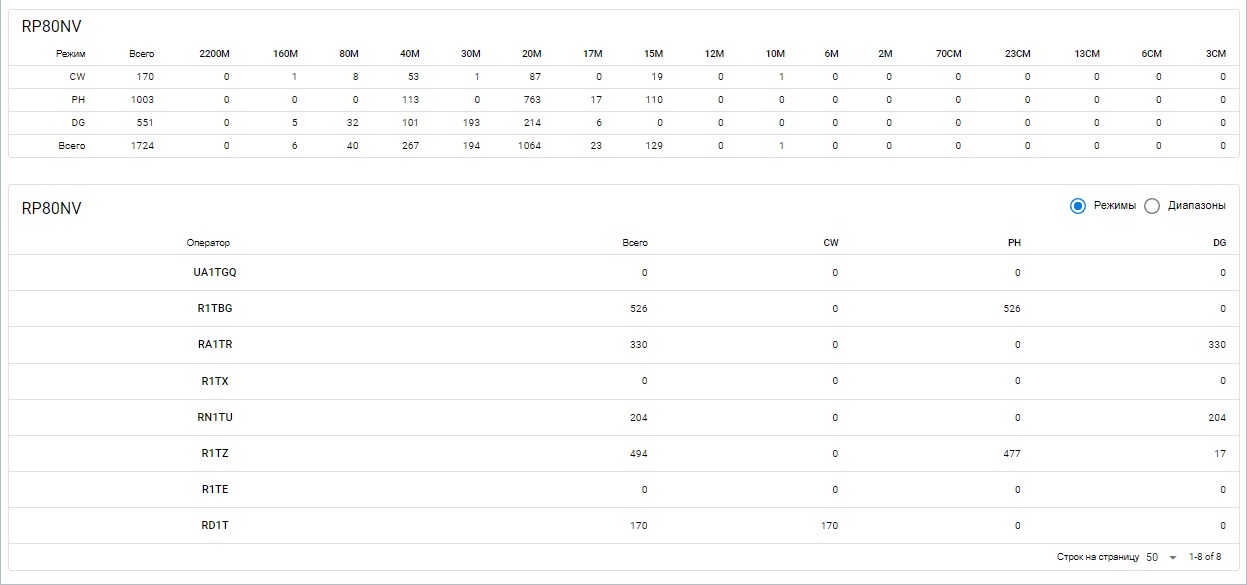Select operator R1TX

coord(215,381)
